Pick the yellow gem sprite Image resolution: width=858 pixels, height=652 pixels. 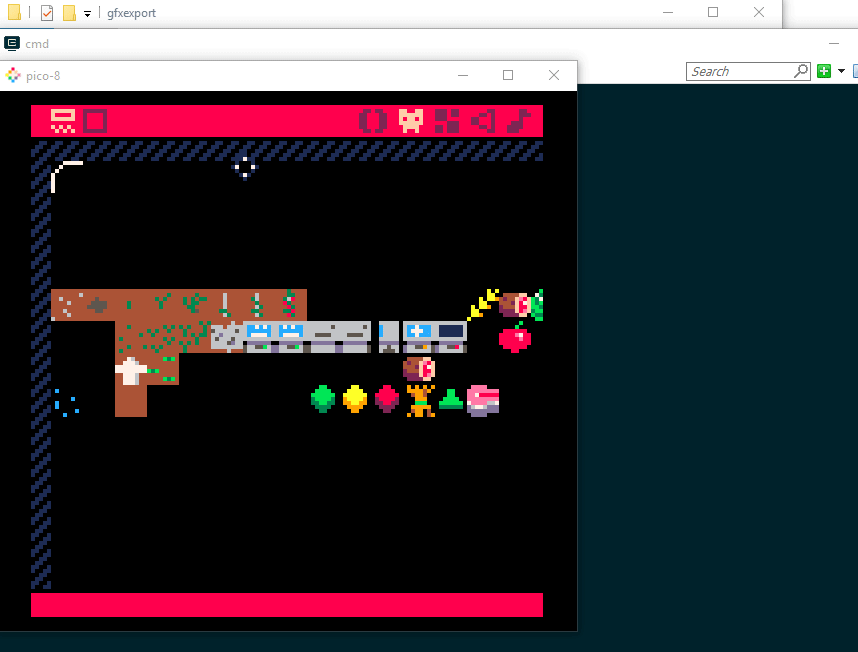point(355,399)
